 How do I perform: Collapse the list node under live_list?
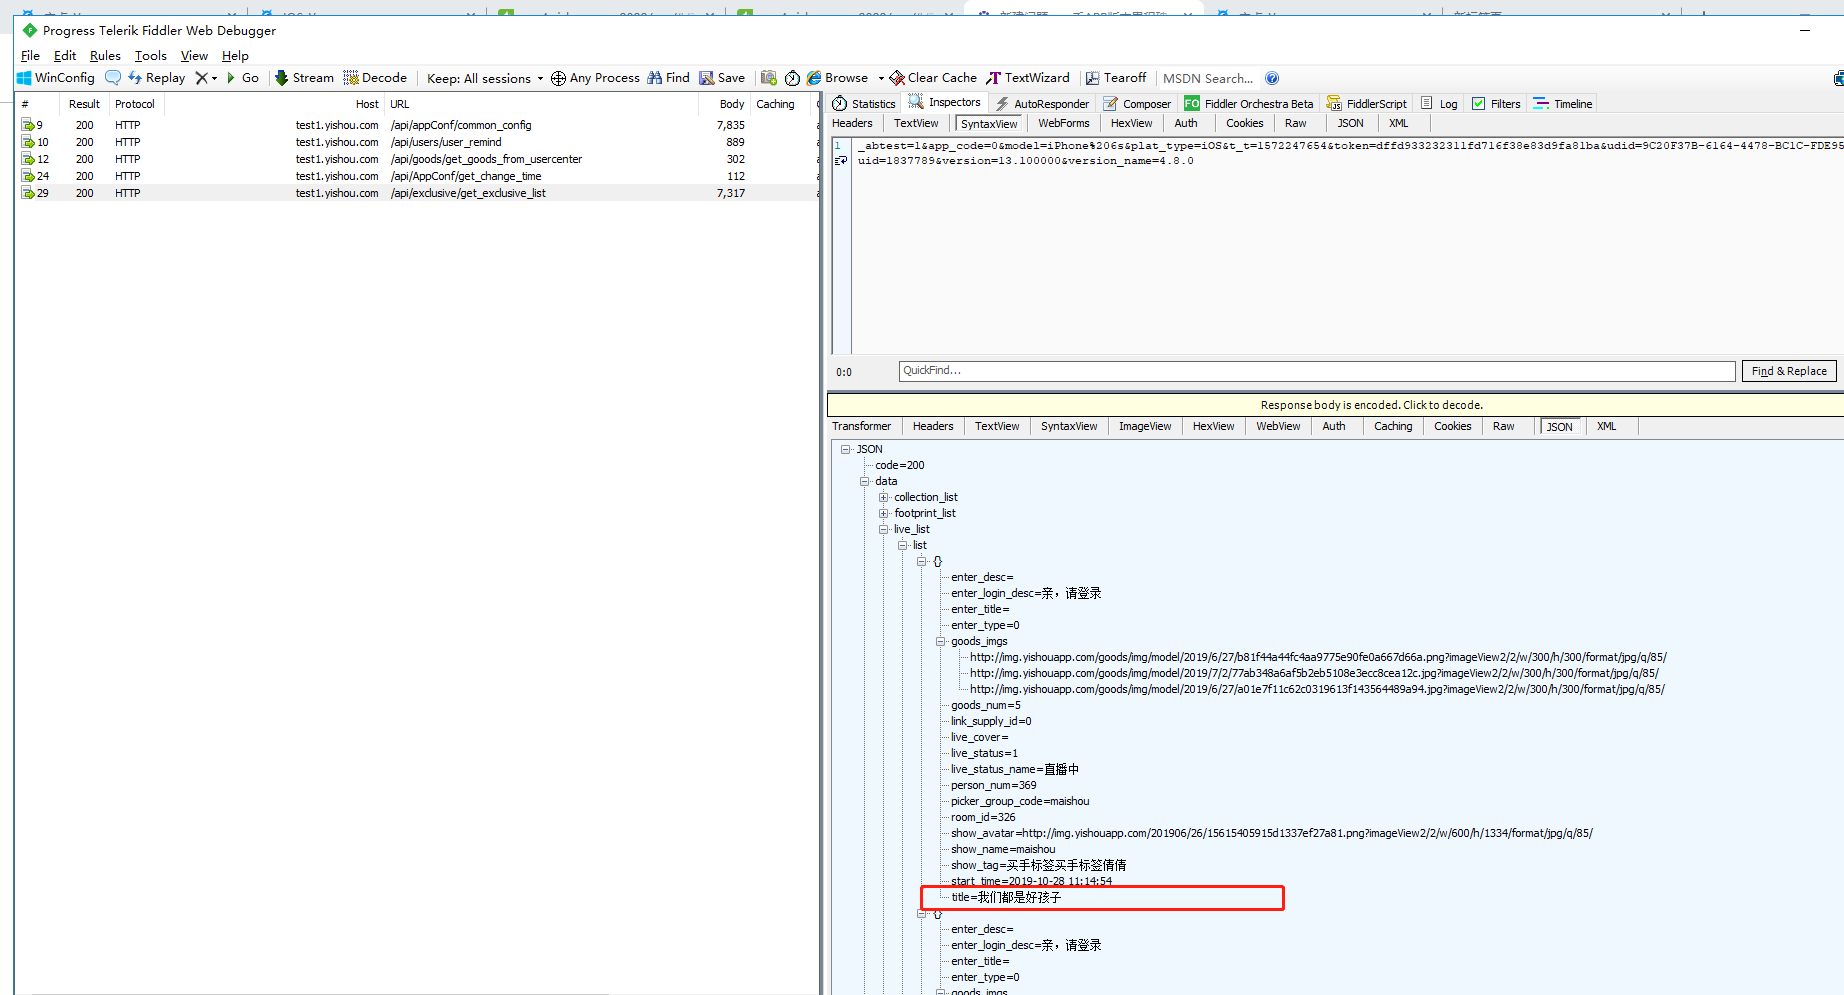point(903,545)
